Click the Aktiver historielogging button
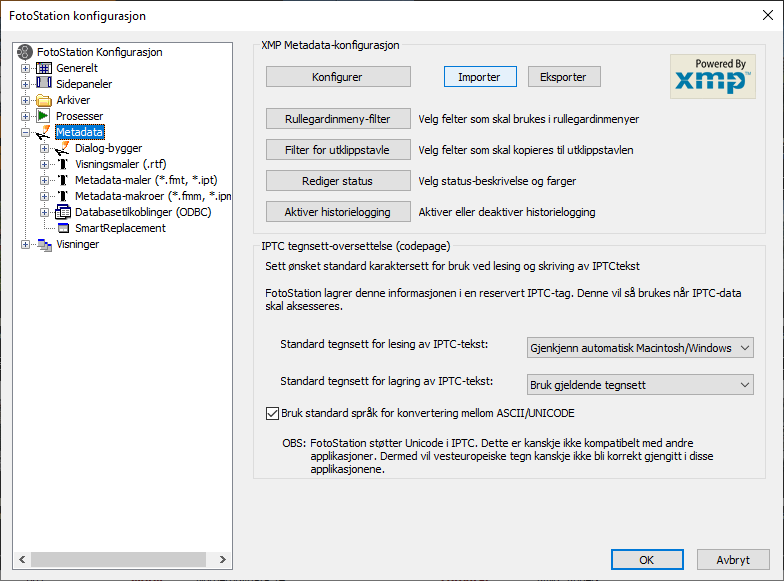 tap(338, 212)
